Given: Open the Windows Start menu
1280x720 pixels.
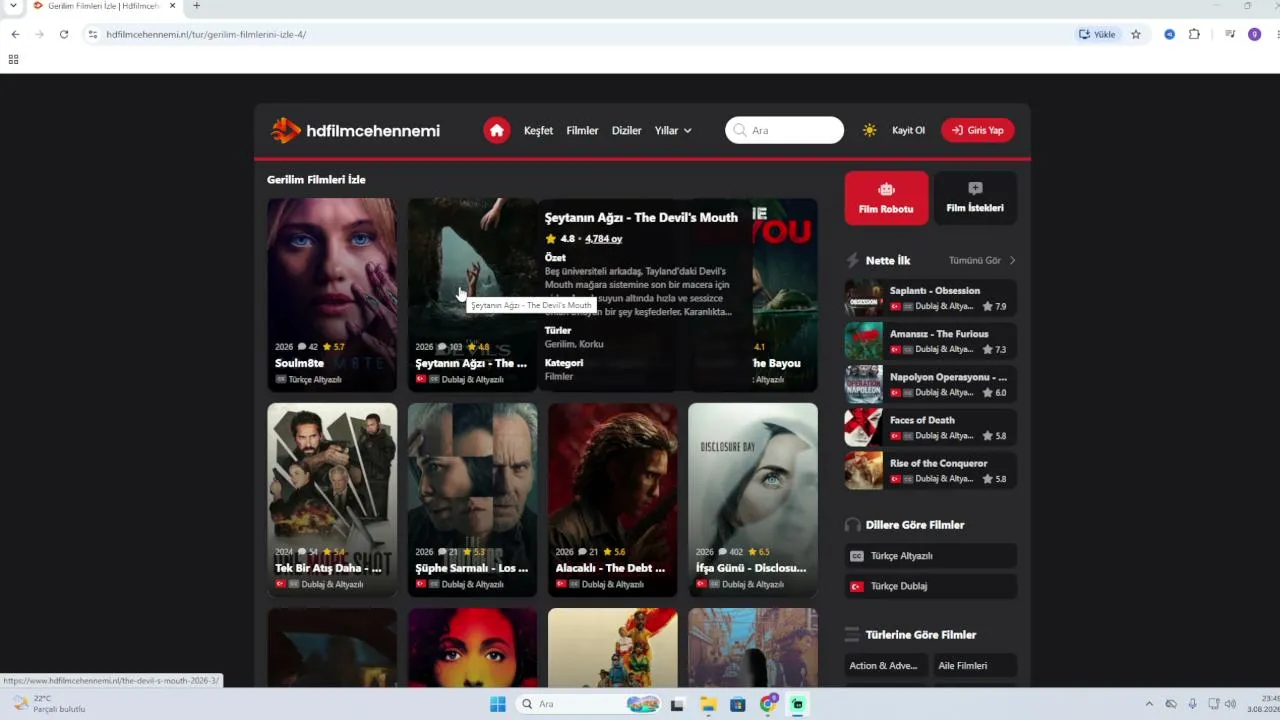Looking at the screenshot, I should pyautogui.click(x=497, y=704).
